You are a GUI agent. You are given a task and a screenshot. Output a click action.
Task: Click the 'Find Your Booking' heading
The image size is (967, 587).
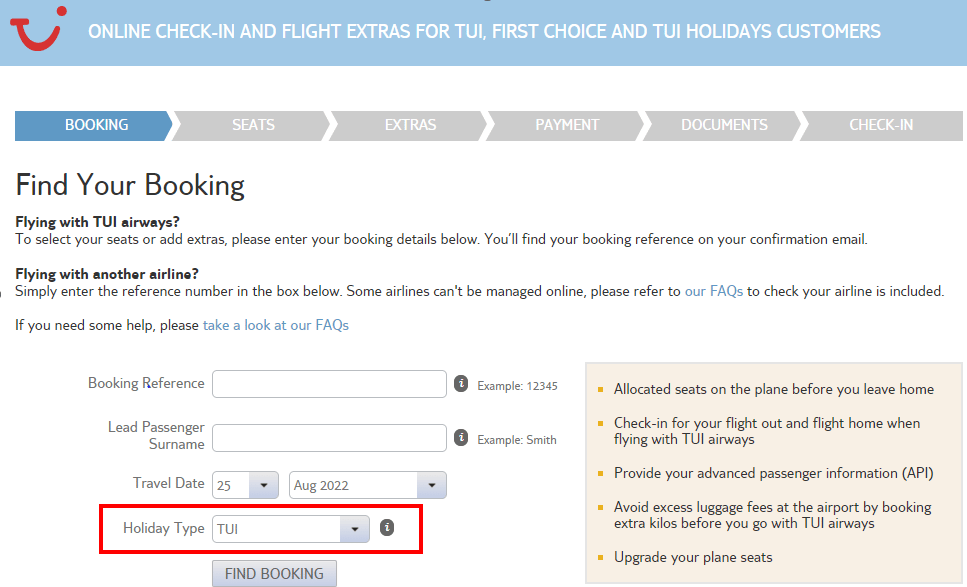click(x=130, y=186)
